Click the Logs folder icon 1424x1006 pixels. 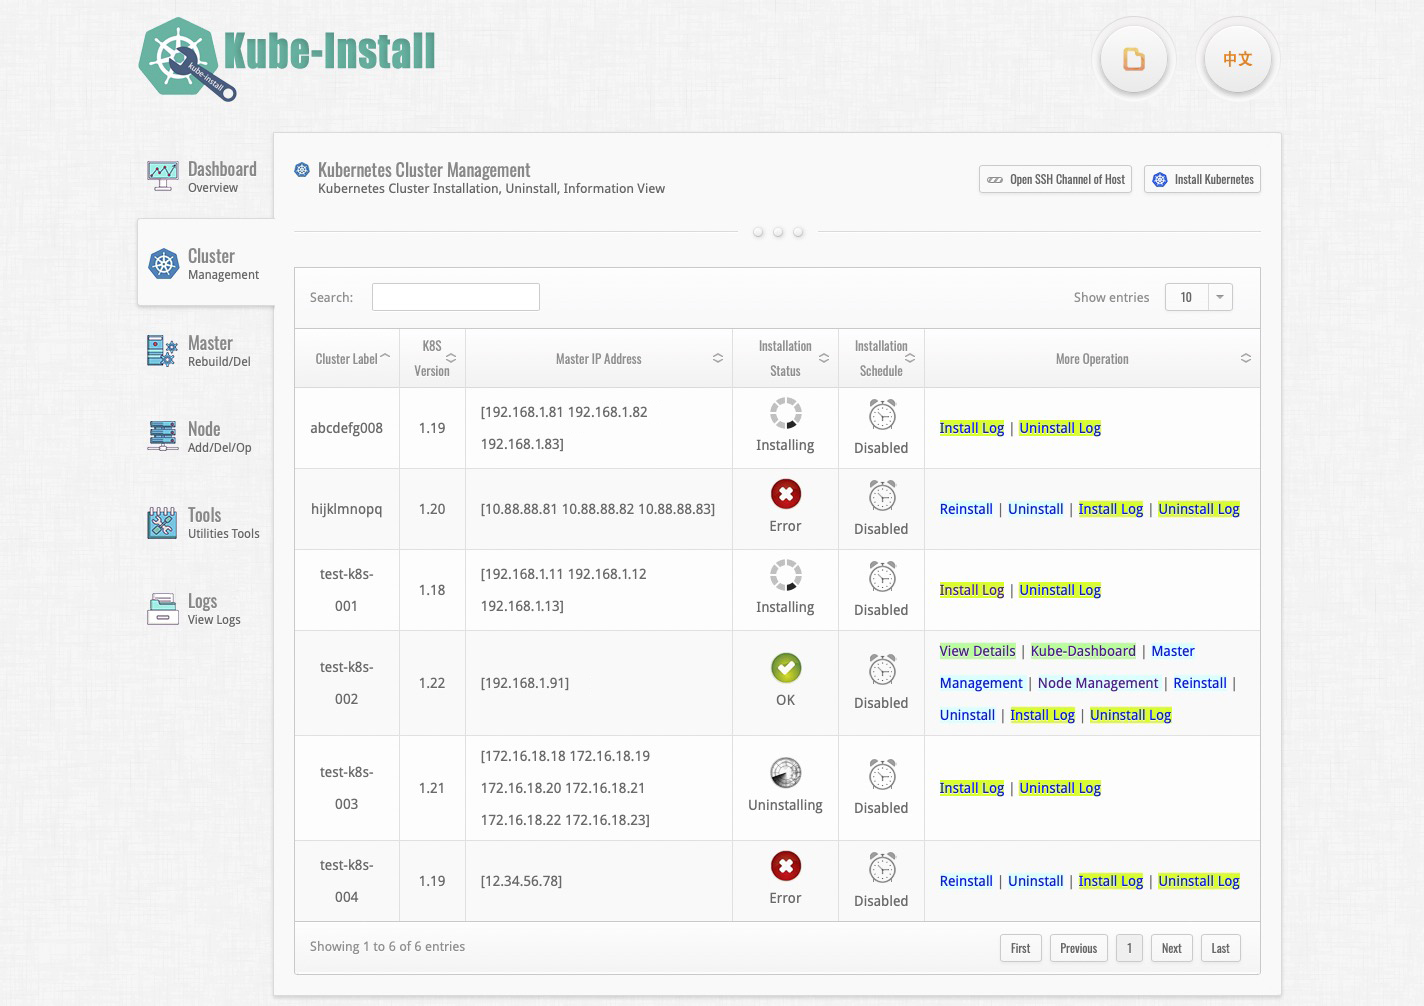(x=162, y=608)
